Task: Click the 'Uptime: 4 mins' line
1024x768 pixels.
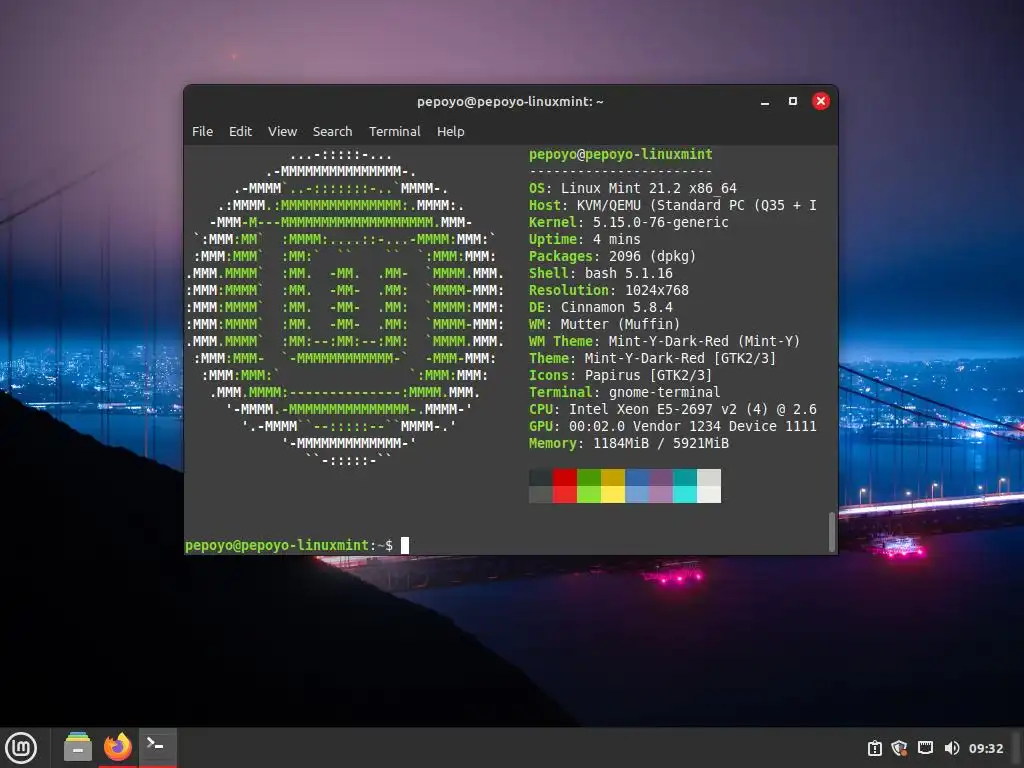Action: click(584, 239)
